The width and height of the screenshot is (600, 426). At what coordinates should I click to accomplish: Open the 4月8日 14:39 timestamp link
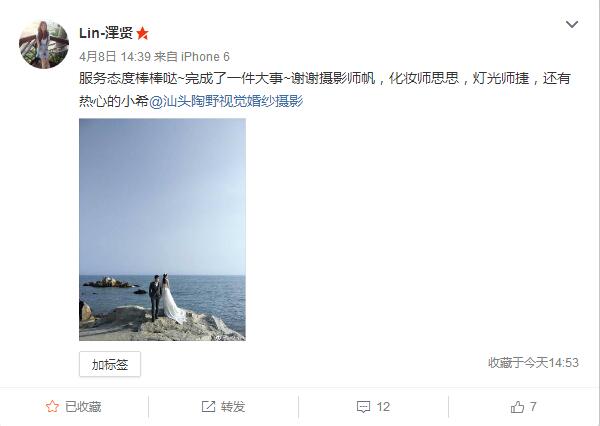(x=115, y=57)
